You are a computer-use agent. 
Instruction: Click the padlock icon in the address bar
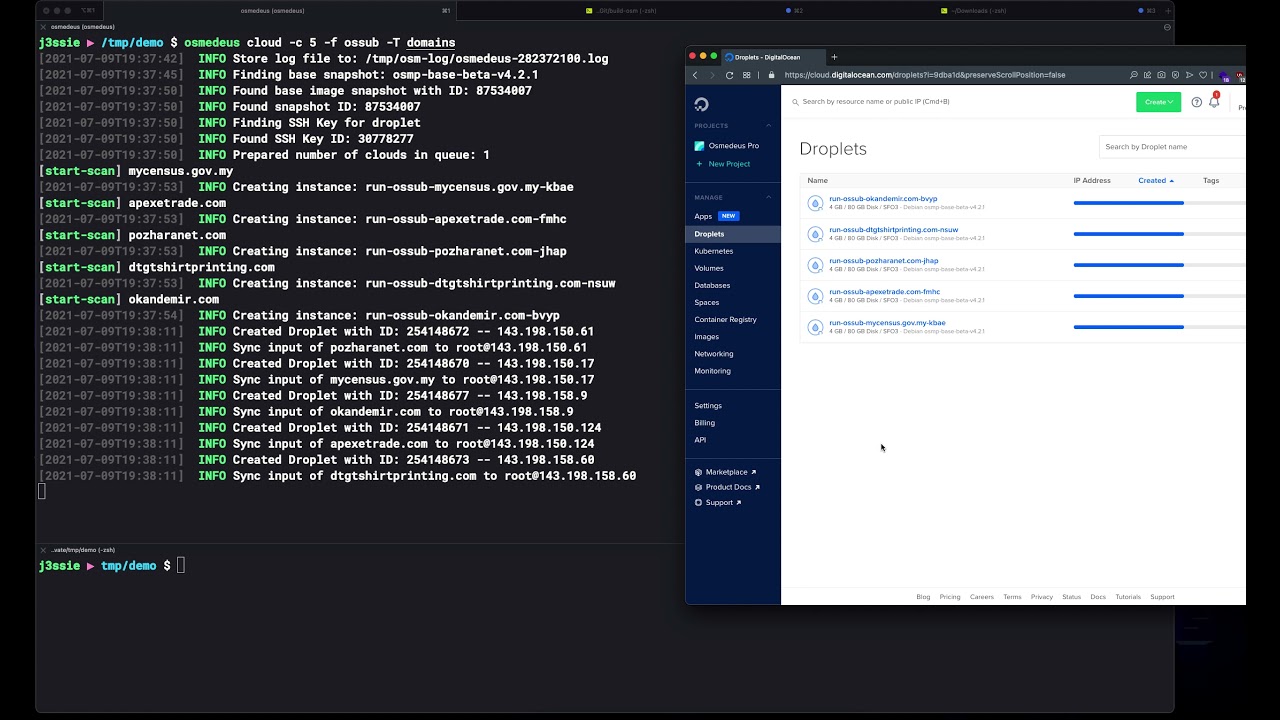(772, 75)
